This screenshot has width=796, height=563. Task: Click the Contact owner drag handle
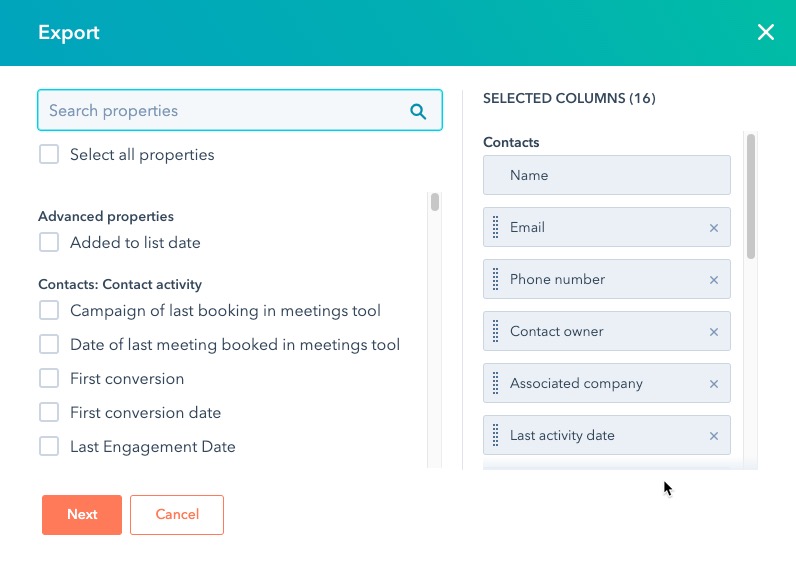tap(496, 332)
